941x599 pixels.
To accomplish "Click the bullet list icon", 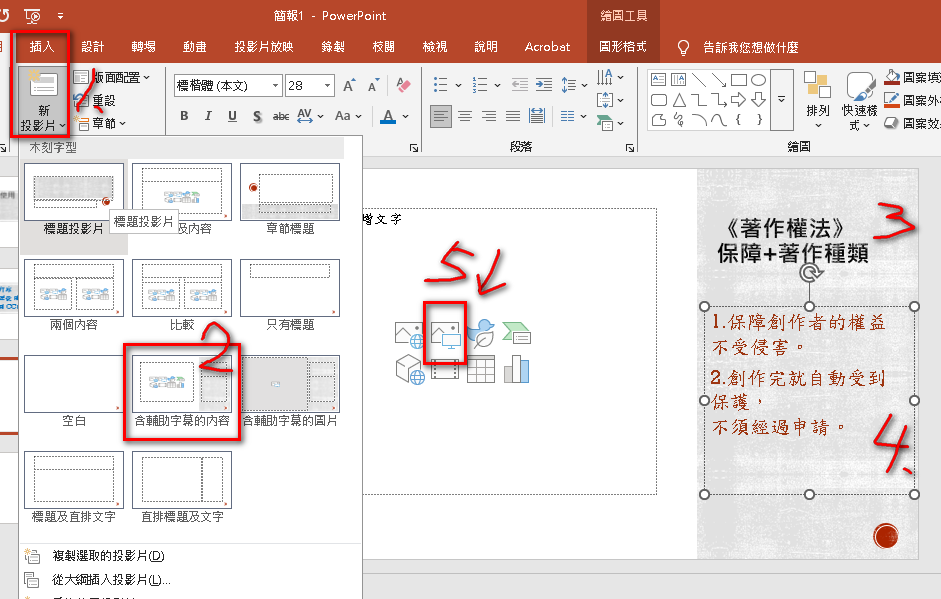I will tap(440, 85).
